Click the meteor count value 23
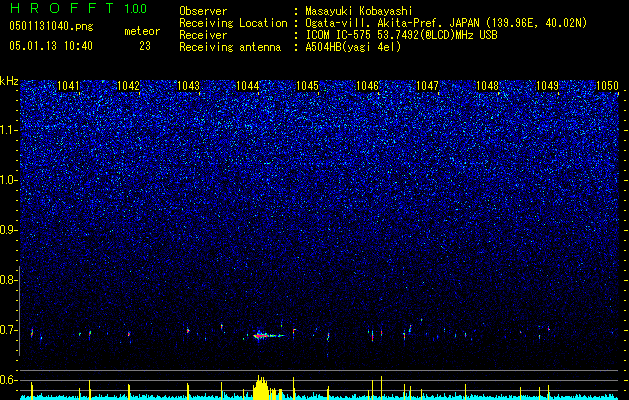Viewport: 629px width, 400px height. 145,46
